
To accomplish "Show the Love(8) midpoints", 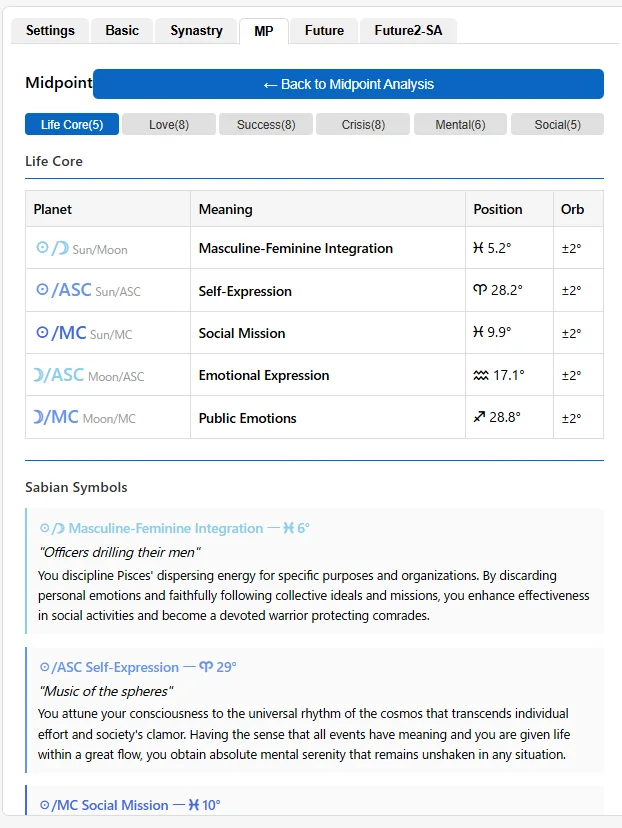I will (x=169, y=125).
